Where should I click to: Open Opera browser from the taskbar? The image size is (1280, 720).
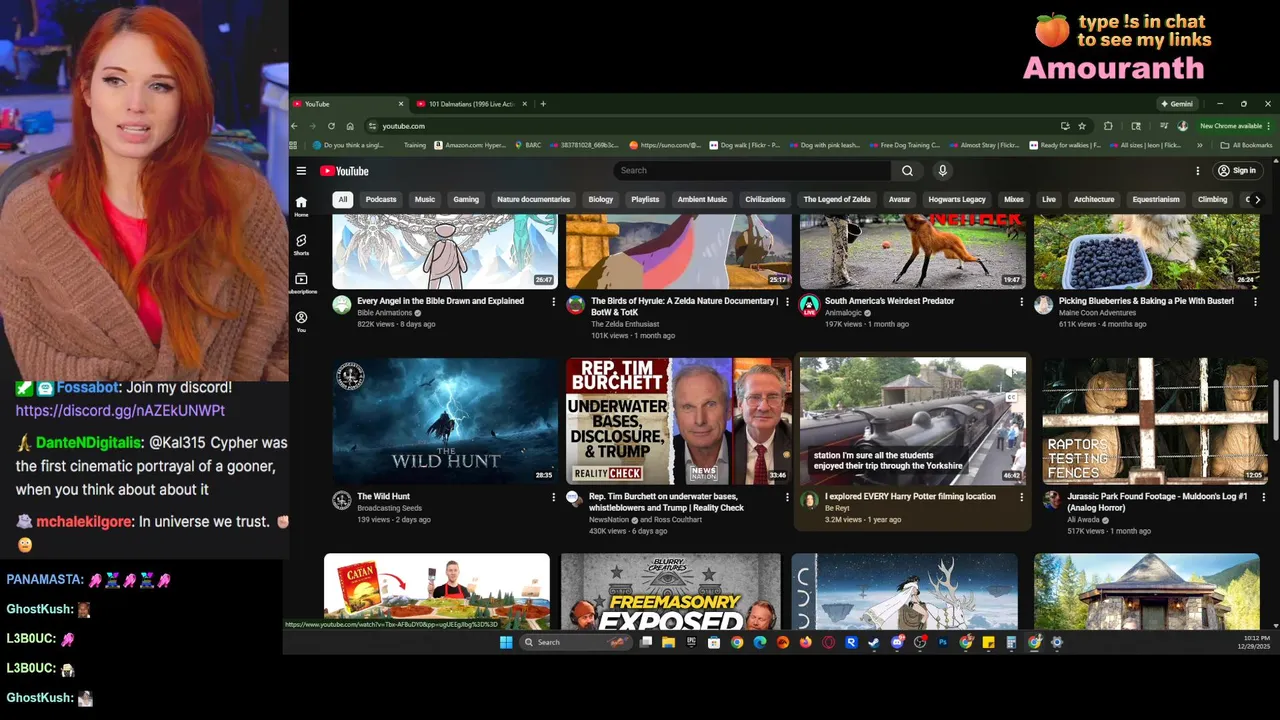pos(828,642)
